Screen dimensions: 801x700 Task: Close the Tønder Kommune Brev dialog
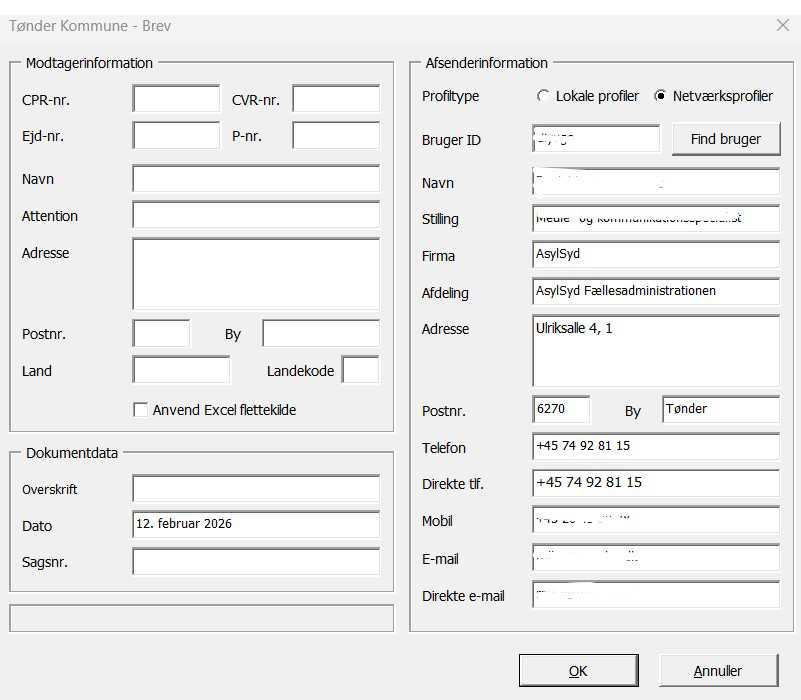782,26
